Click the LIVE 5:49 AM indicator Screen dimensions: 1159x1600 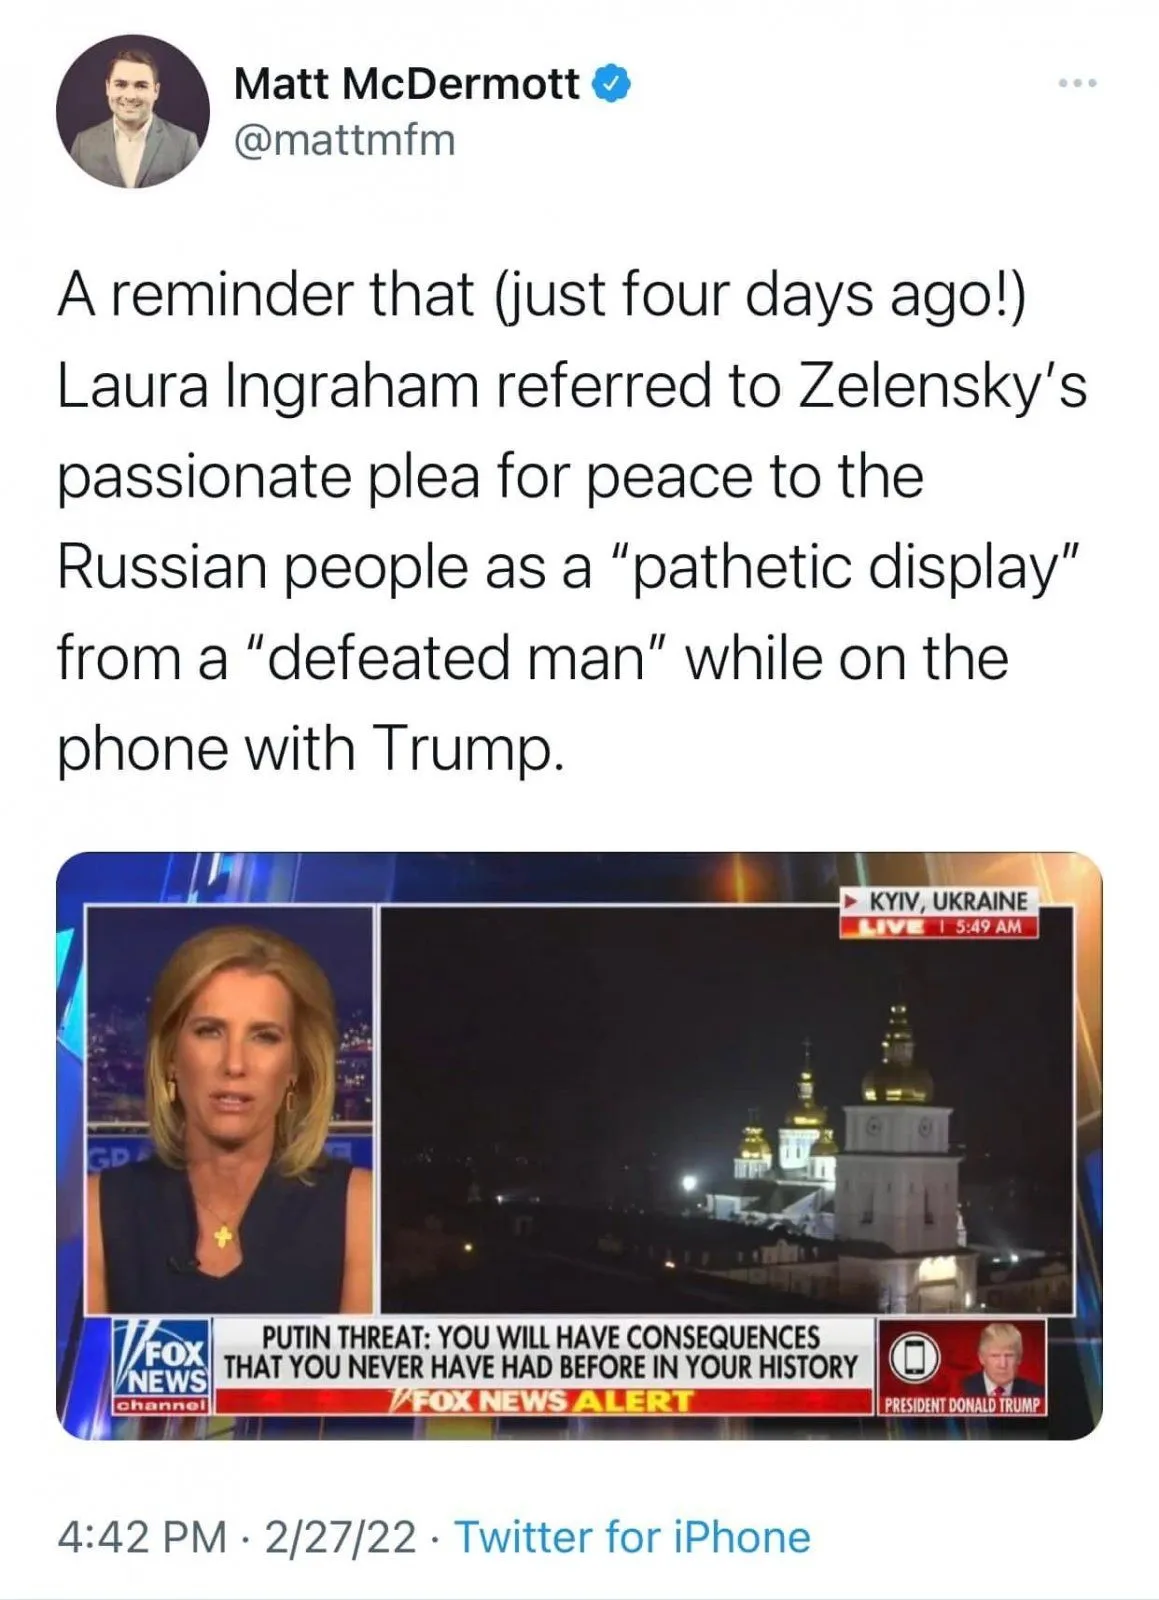pos(938,926)
